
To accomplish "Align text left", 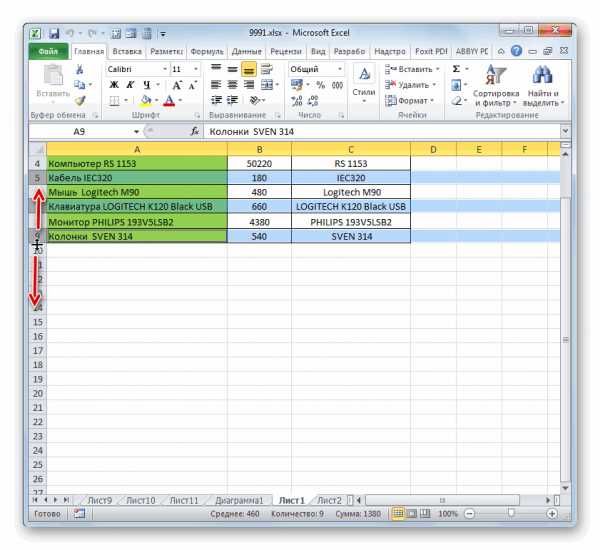I will [216, 85].
